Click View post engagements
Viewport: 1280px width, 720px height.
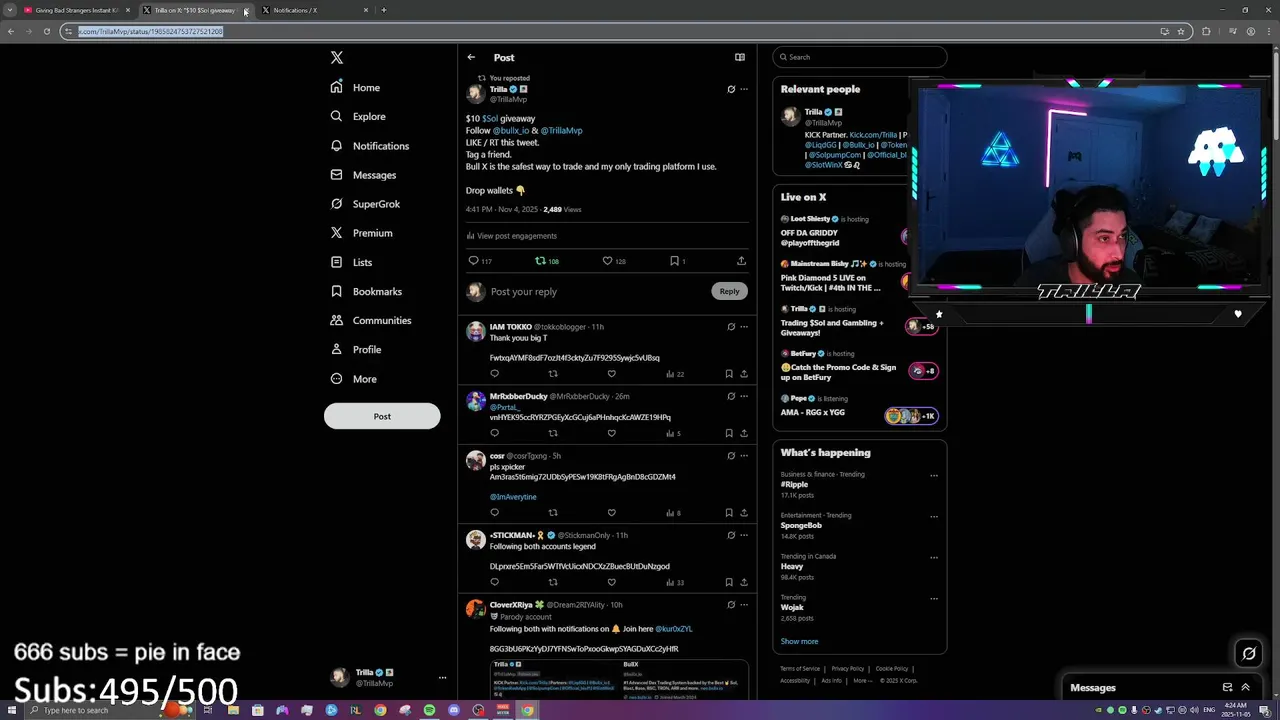[512, 236]
